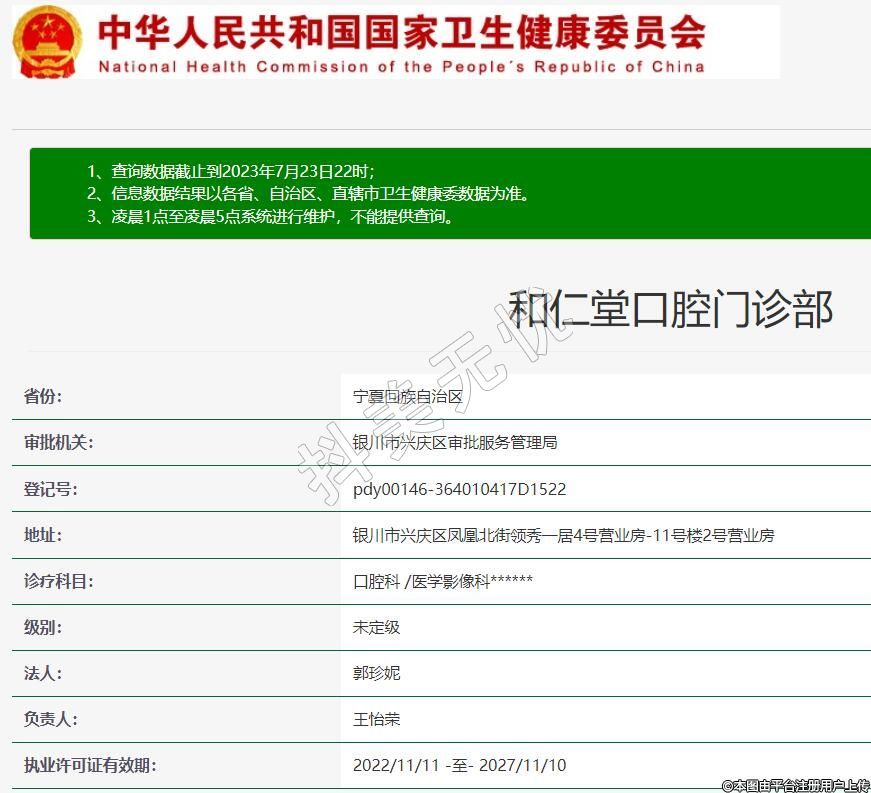Select the 未定级 level value

tap(376, 627)
